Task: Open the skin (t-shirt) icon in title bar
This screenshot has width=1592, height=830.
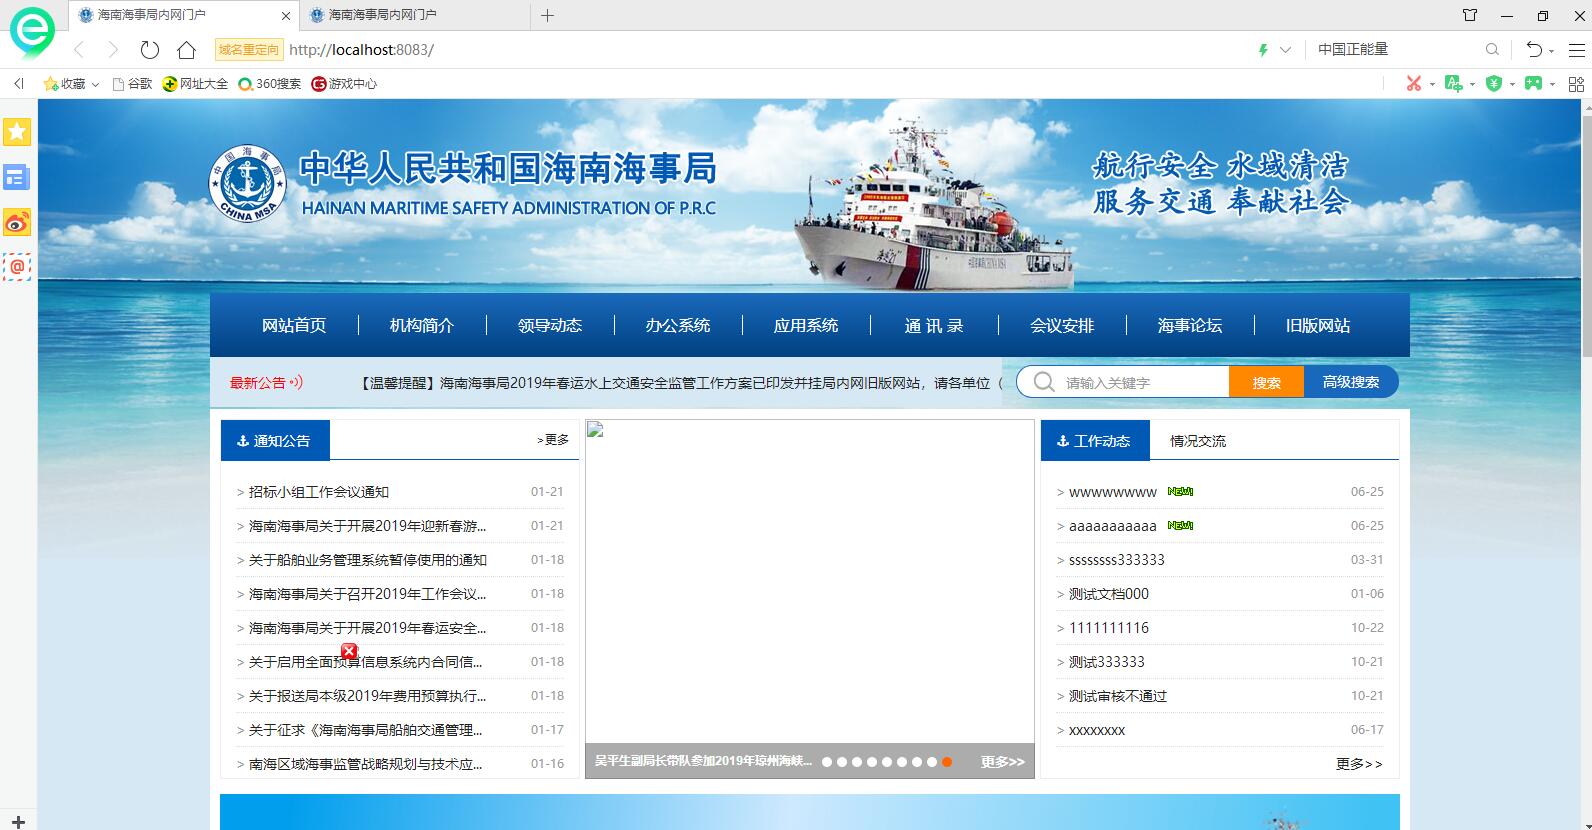Action: pos(1470,15)
